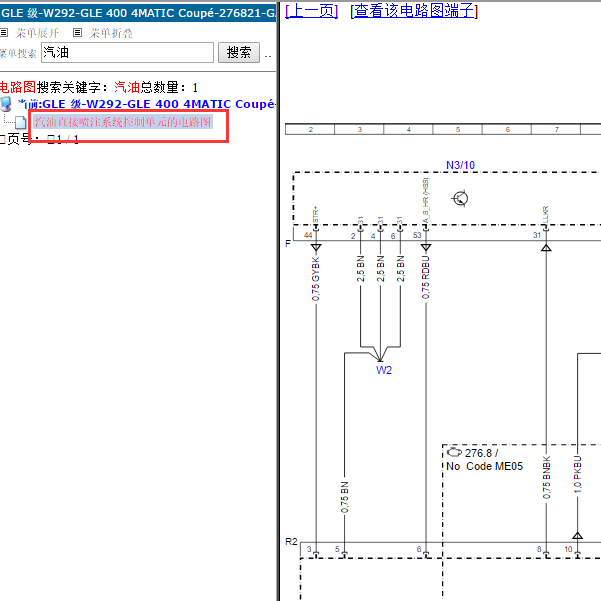
Task: Click diagram column header 5
Action: (458, 130)
